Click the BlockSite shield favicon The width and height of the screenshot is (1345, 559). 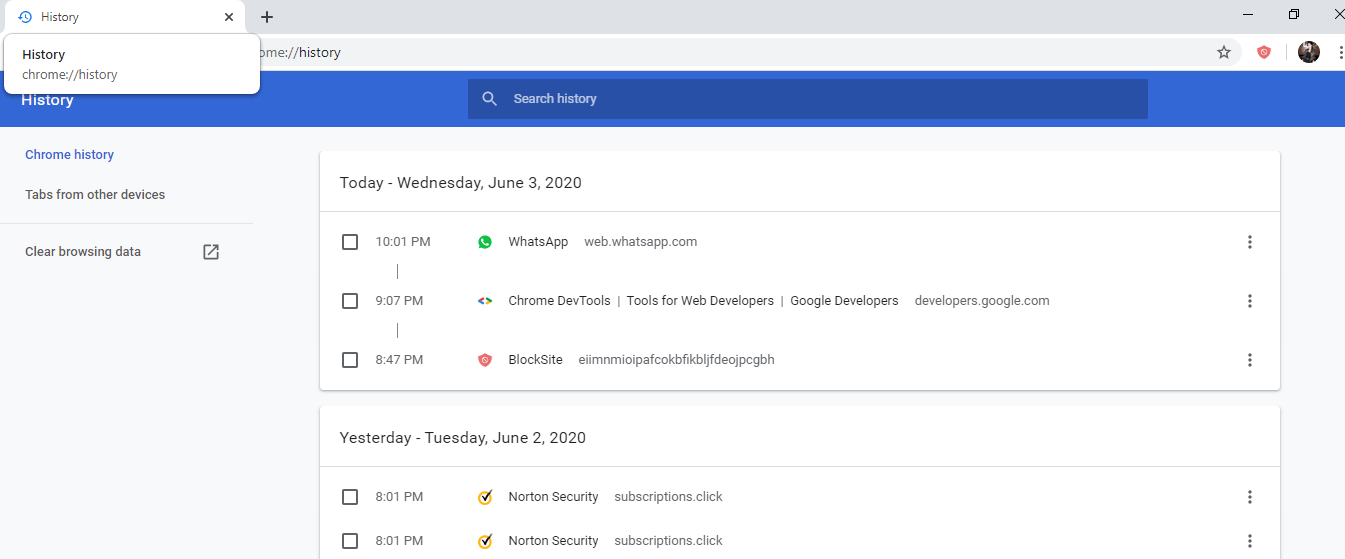[485, 360]
